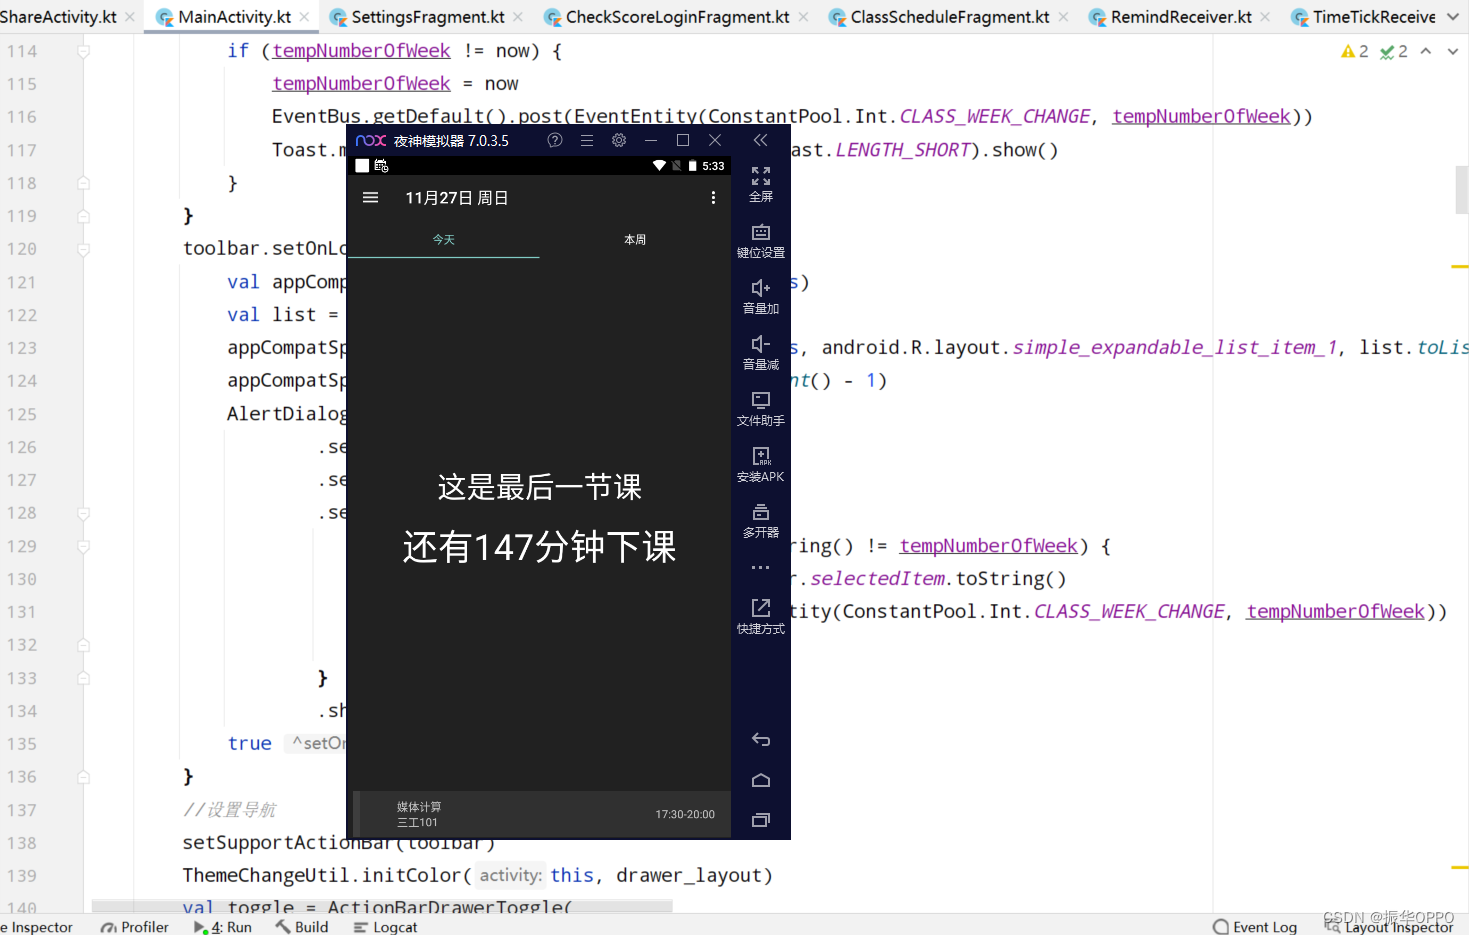1469x935 pixels.
Task: Tap the recent apps button in Nox sidebar
Action: coord(761,820)
